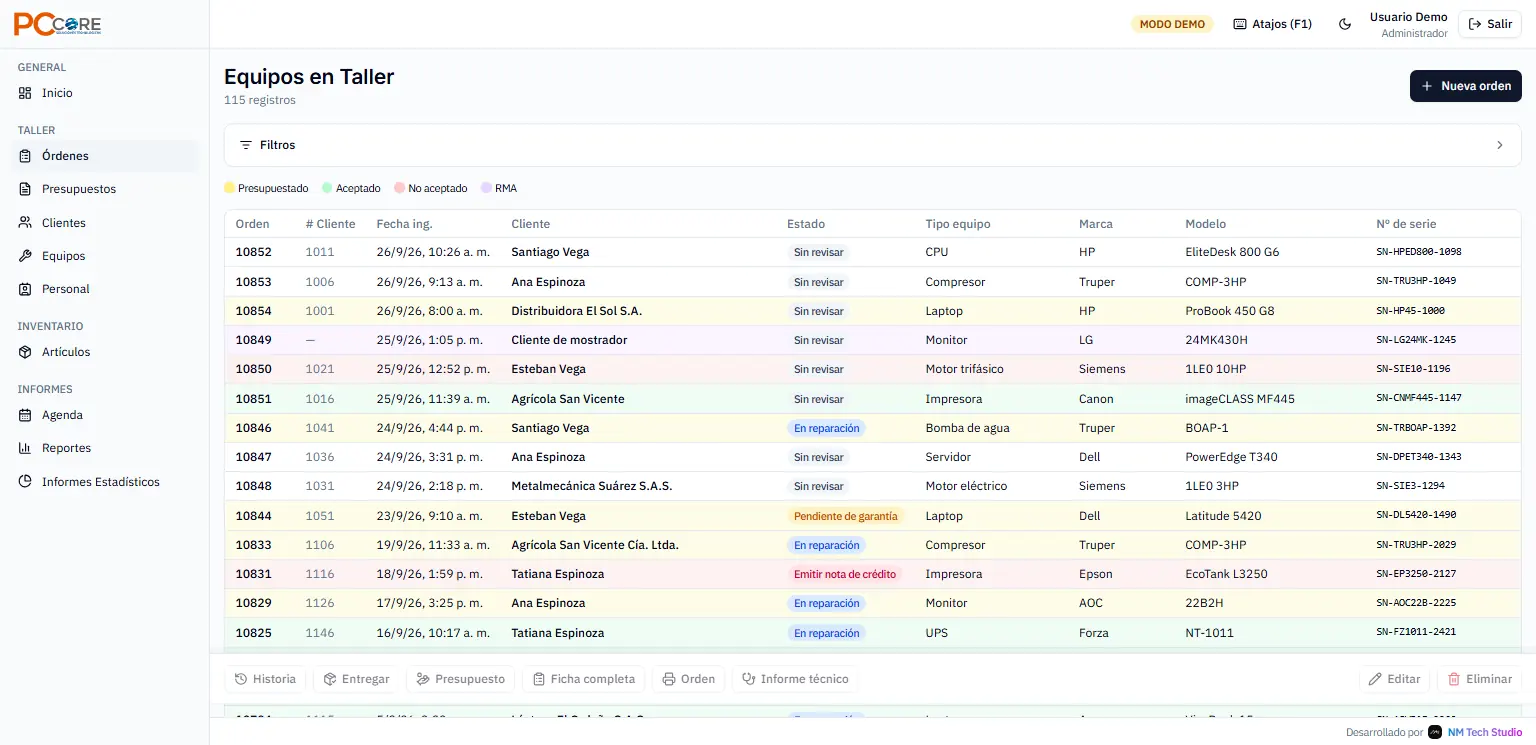Screen dimensions: 1536x745
Task: Click the Orden print button
Action: pyautogui.click(x=688, y=679)
